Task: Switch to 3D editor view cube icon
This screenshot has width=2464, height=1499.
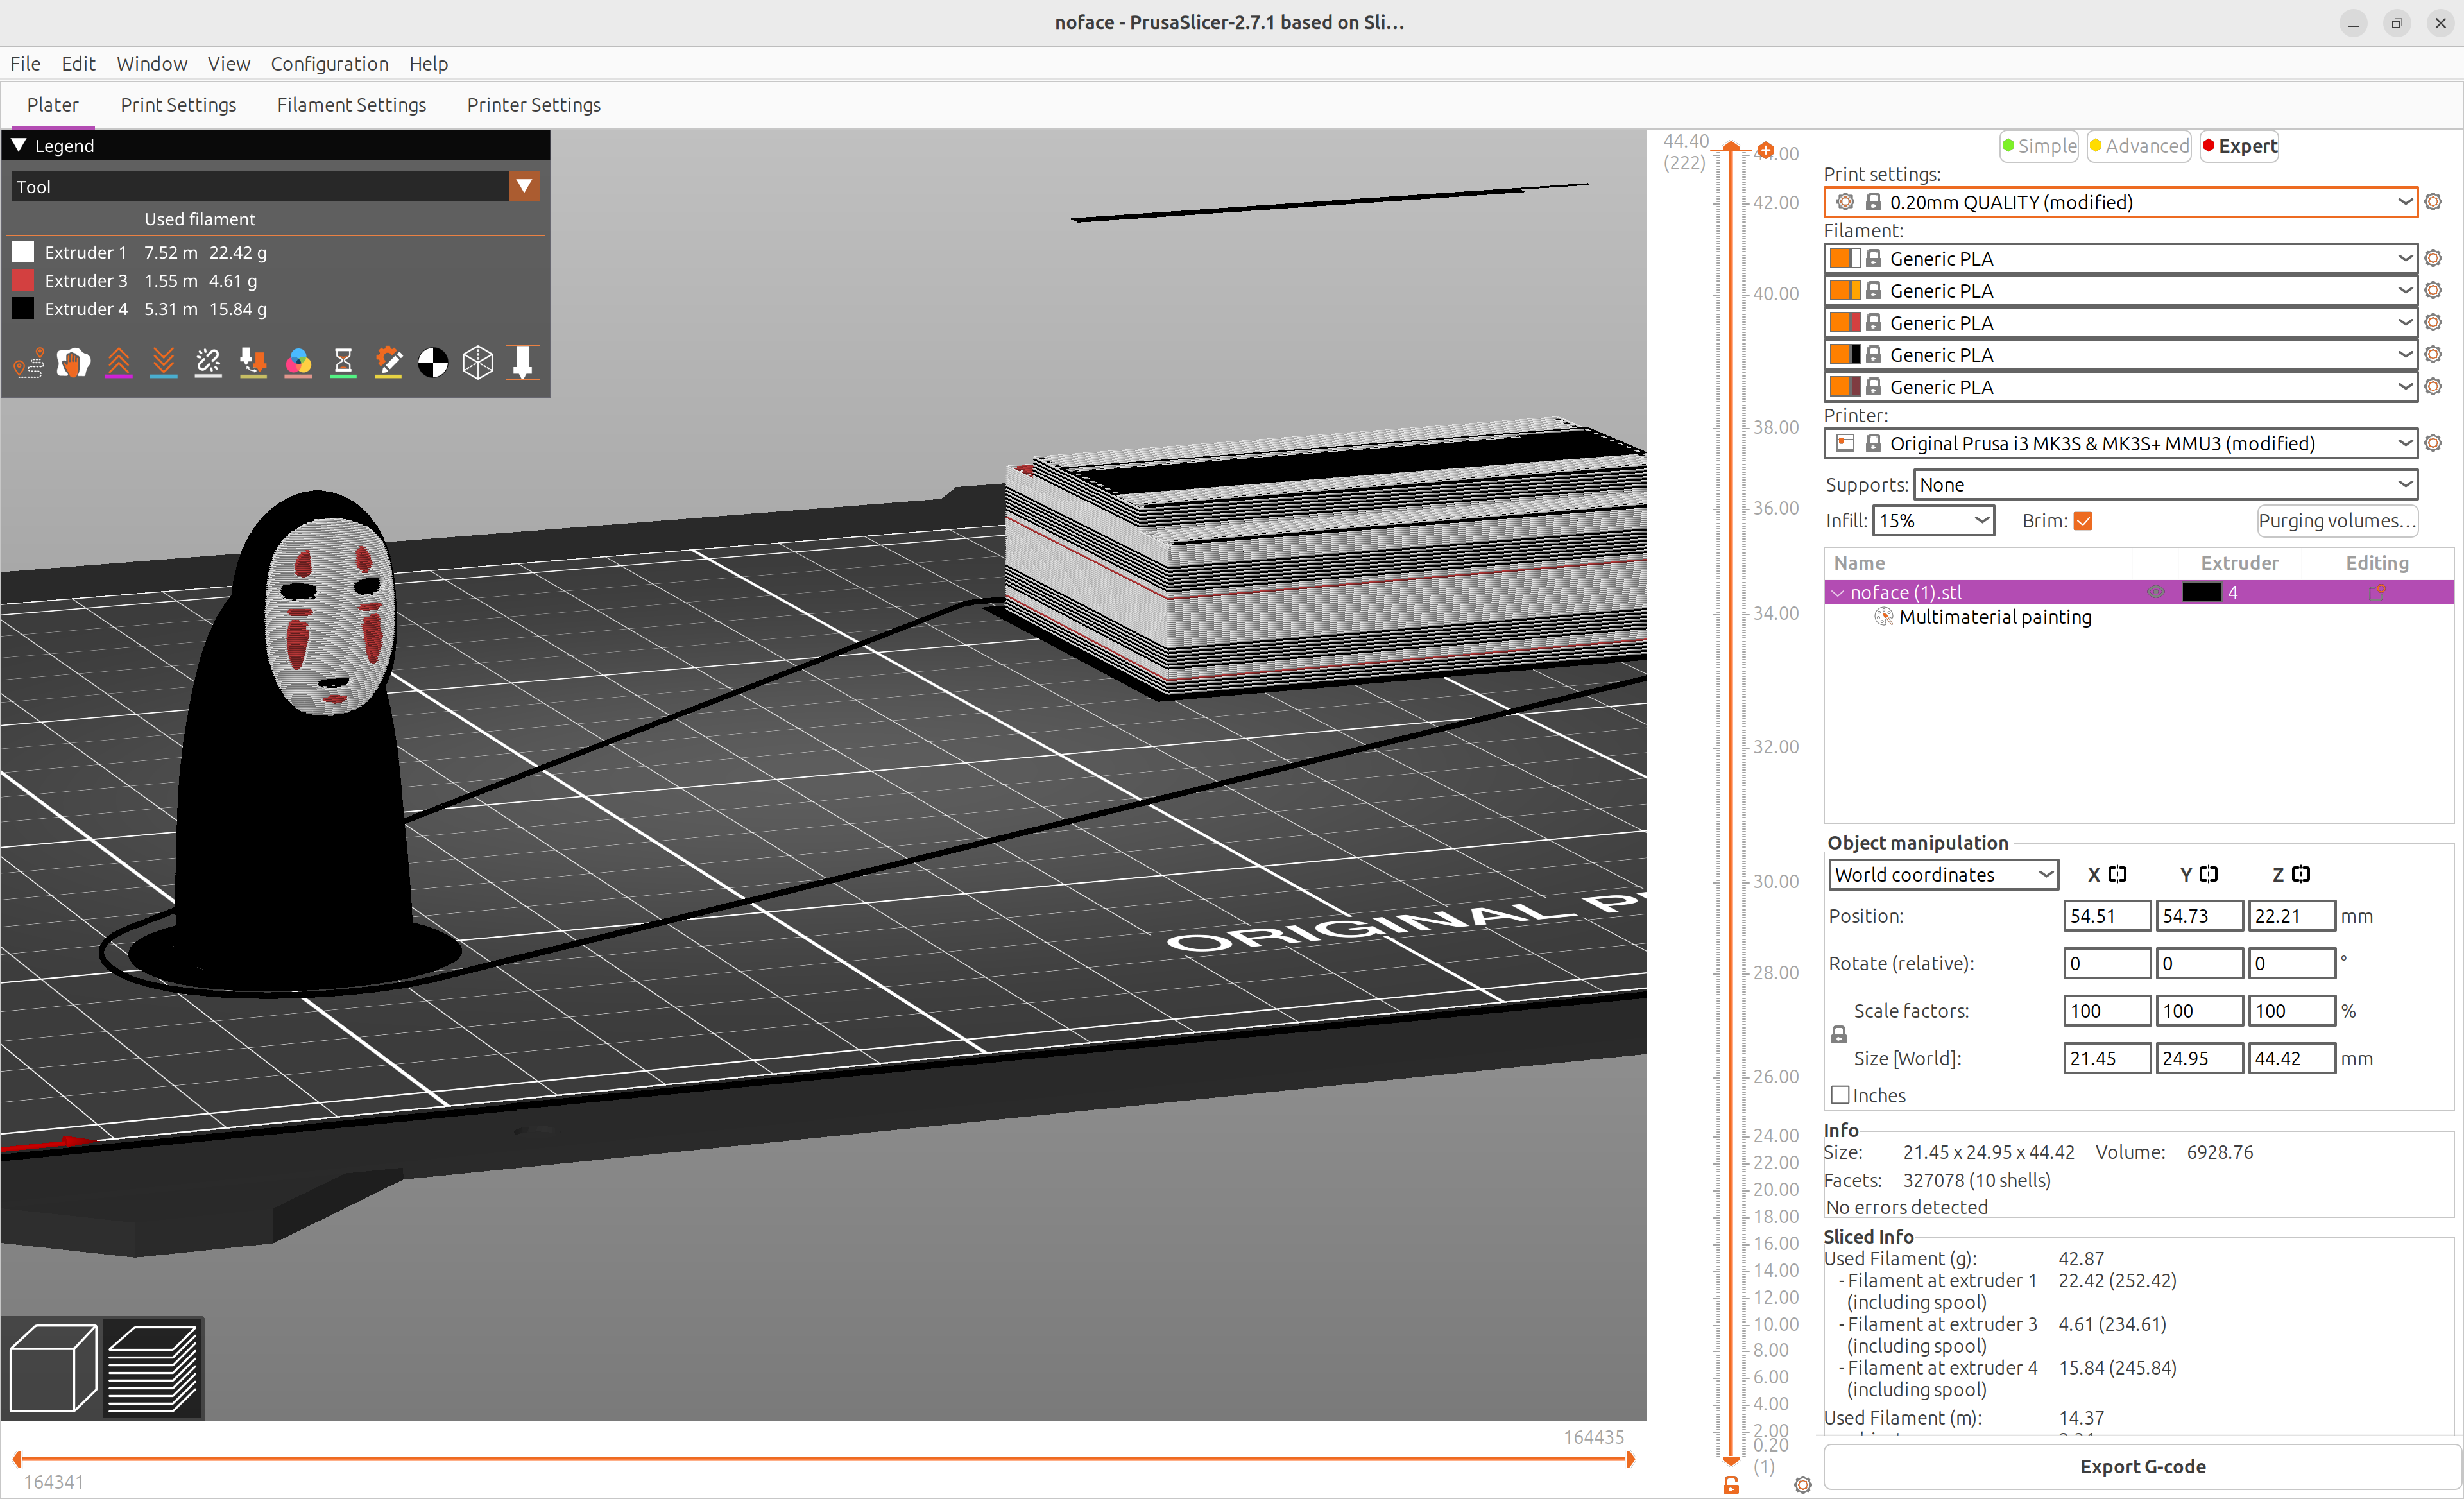Action: click(53, 1368)
